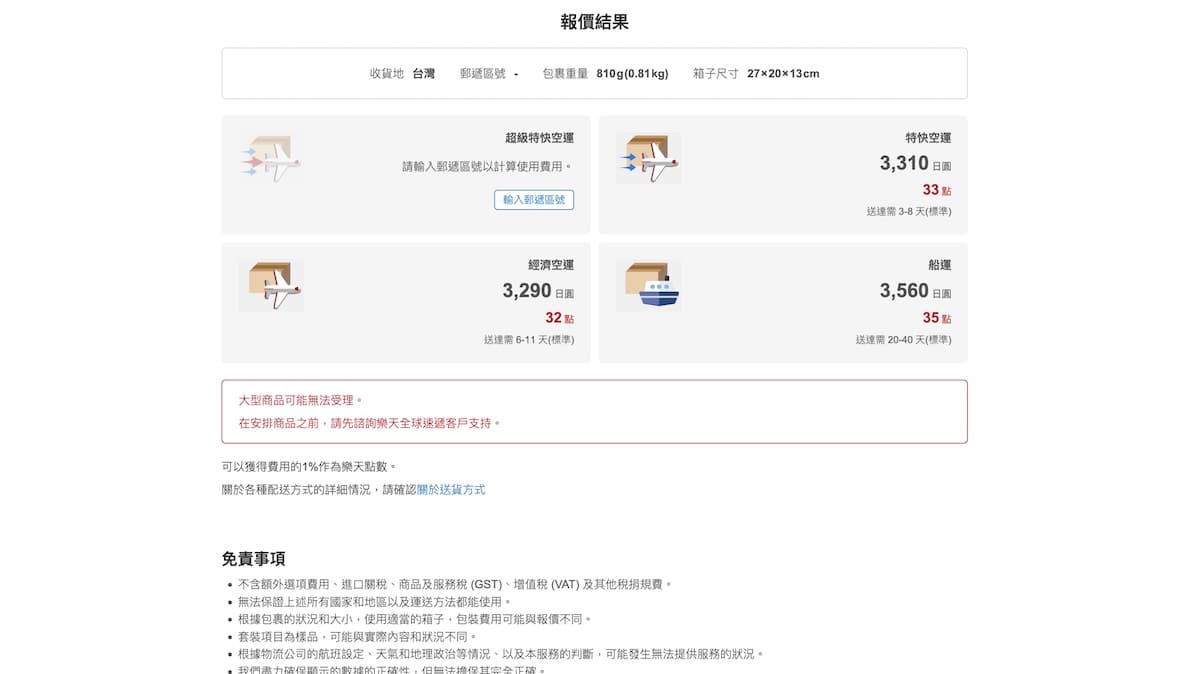
Task: Click the 特快空運 package plane icon
Action: pyautogui.click(x=648, y=158)
